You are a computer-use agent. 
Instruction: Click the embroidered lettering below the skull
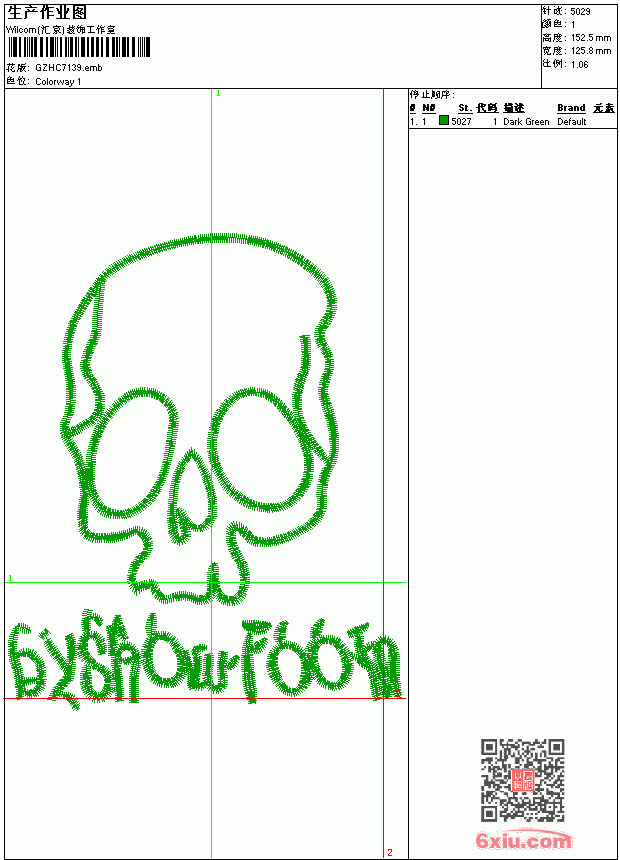[x=205, y=658]
